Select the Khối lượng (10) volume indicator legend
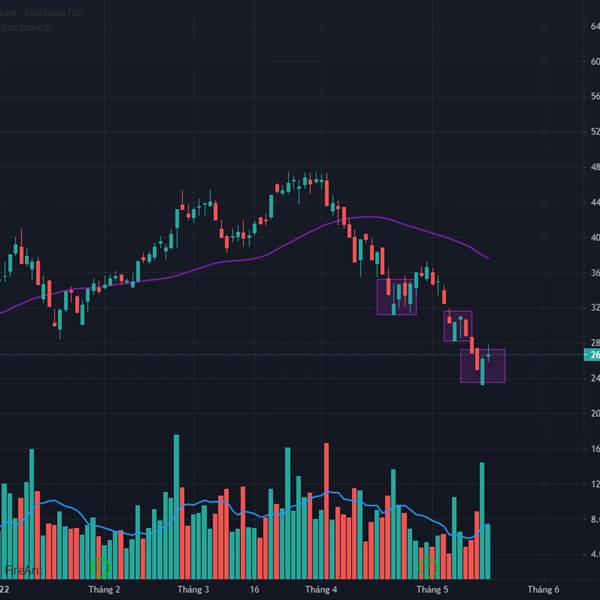 click(41, 13)
